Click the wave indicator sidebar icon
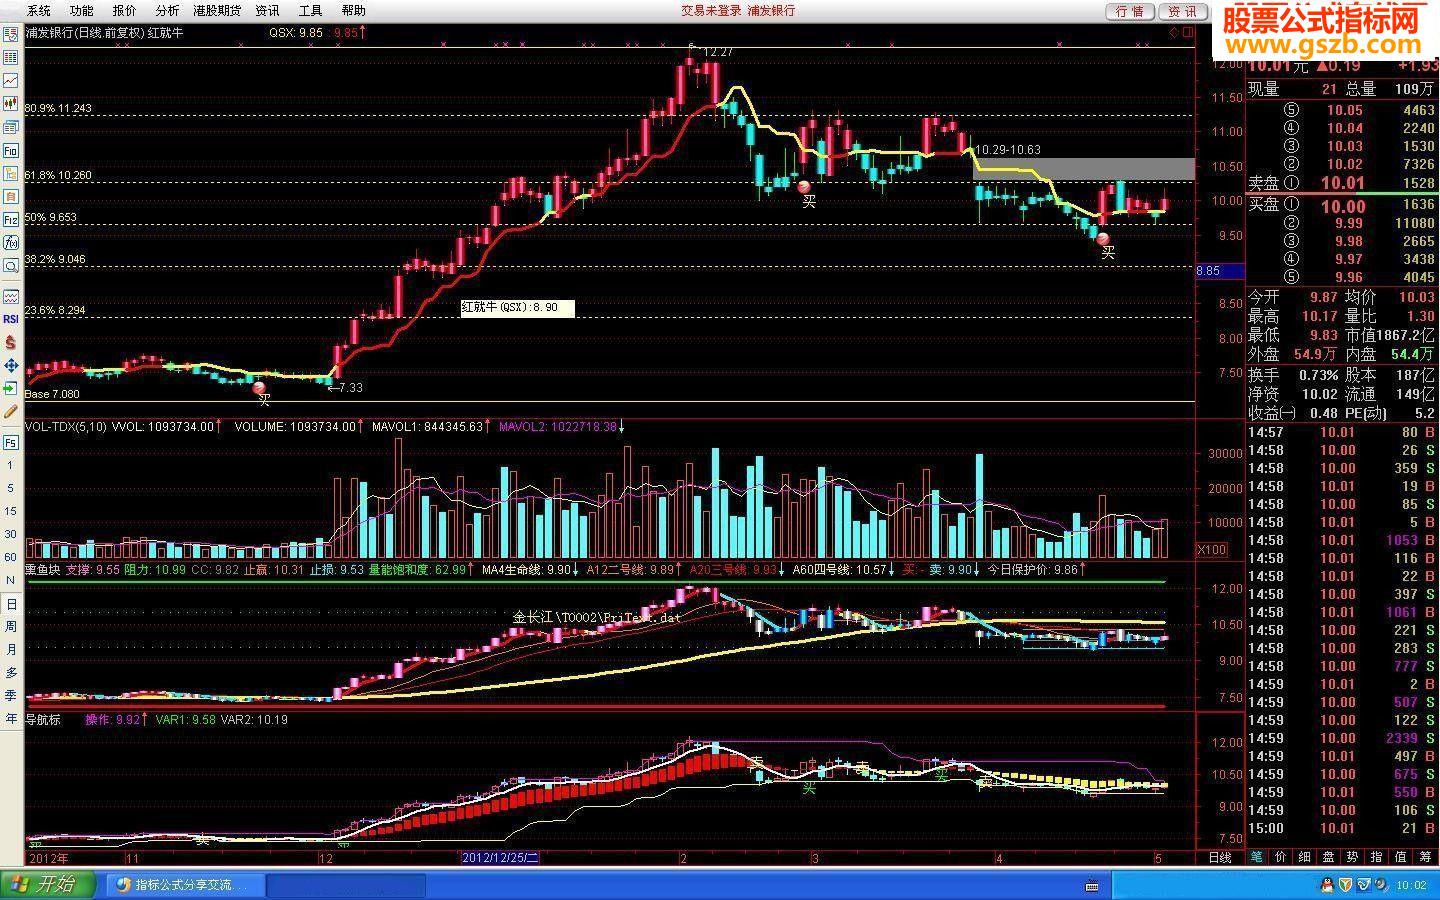The width and height of the screenshot is (1440, 900). click(11, 297)
